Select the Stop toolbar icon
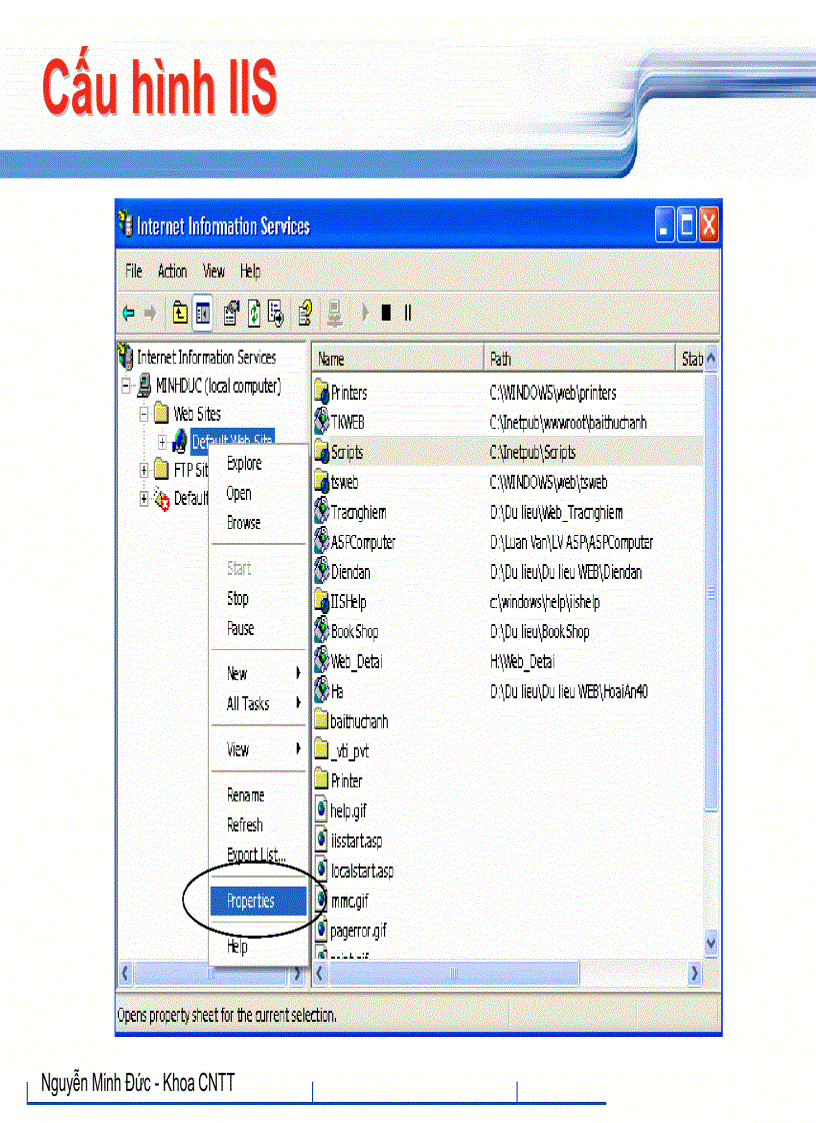Image resolution: width=816 pixels, height=1123 pixels. [387, 312]
